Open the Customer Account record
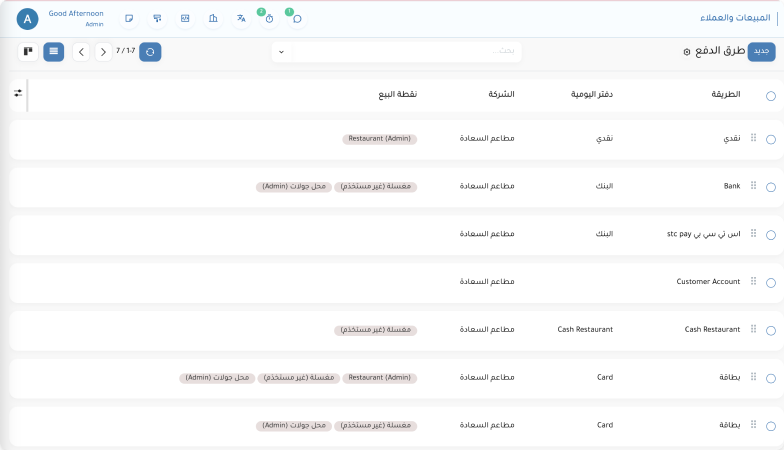Image resolution: width=784 pixels, height=450 pixels. pos(708,282)
